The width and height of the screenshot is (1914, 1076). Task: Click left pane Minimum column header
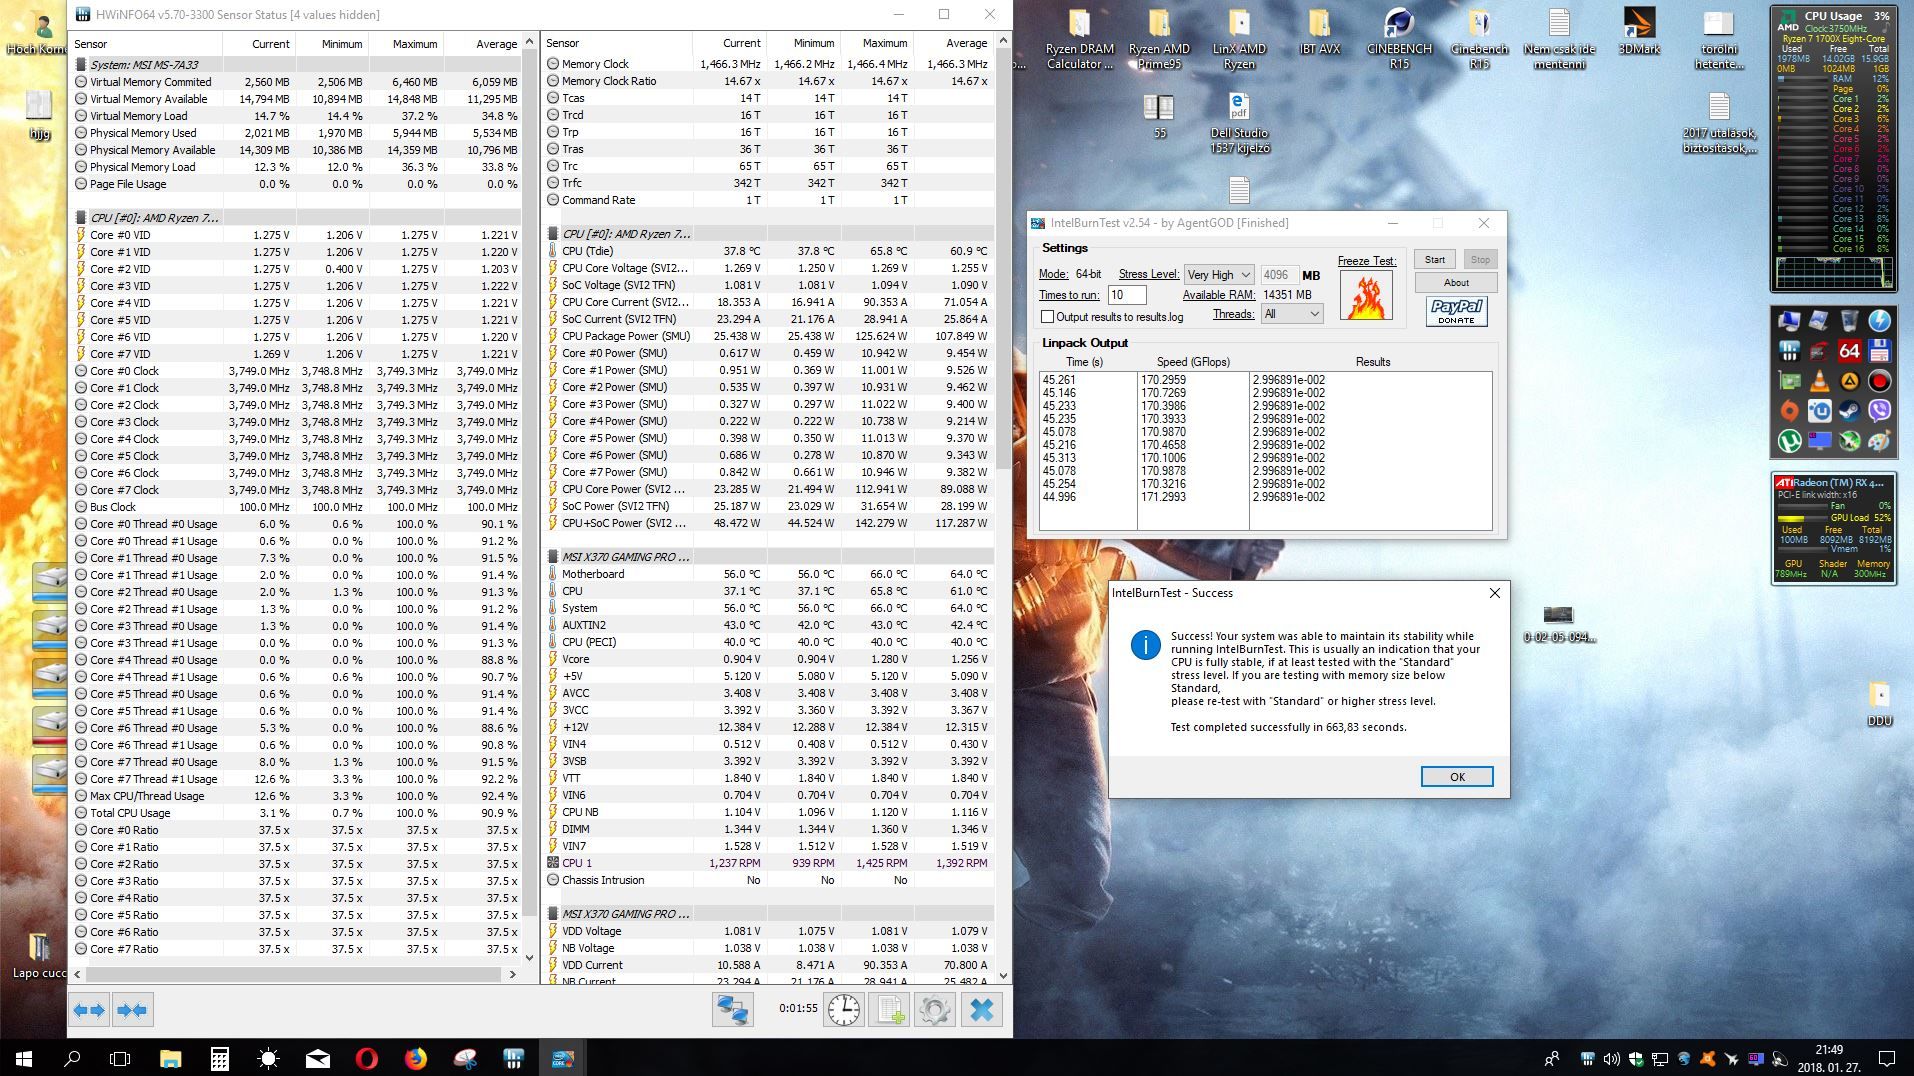point(332,44)
